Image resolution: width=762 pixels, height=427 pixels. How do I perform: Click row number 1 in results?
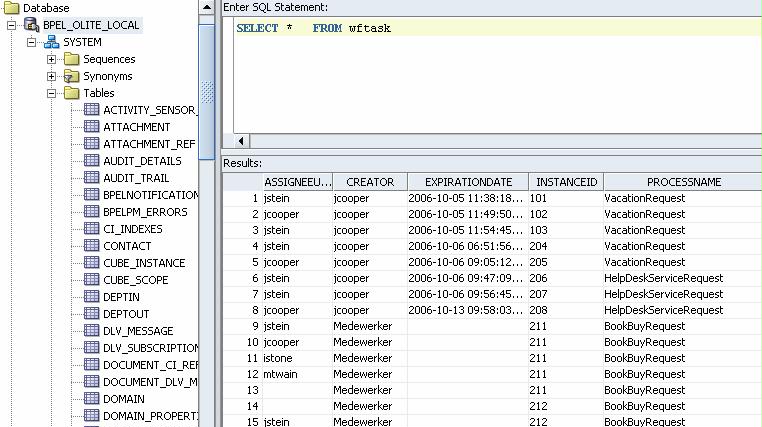pyautogui.click(x=255, y=198)
